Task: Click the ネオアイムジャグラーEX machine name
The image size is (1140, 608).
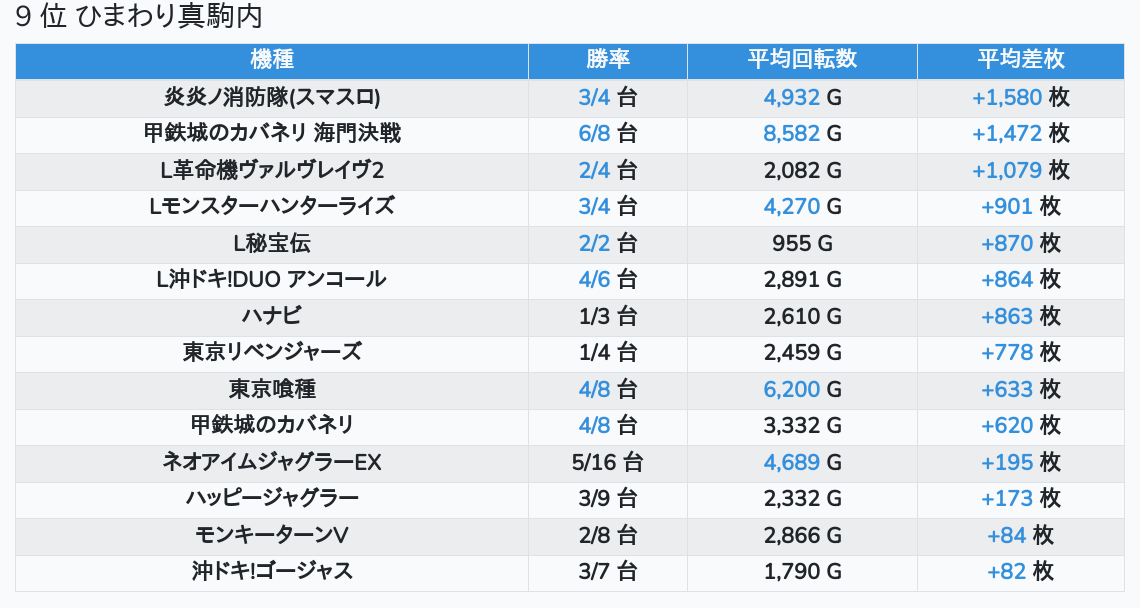Action: coord(272,463)
